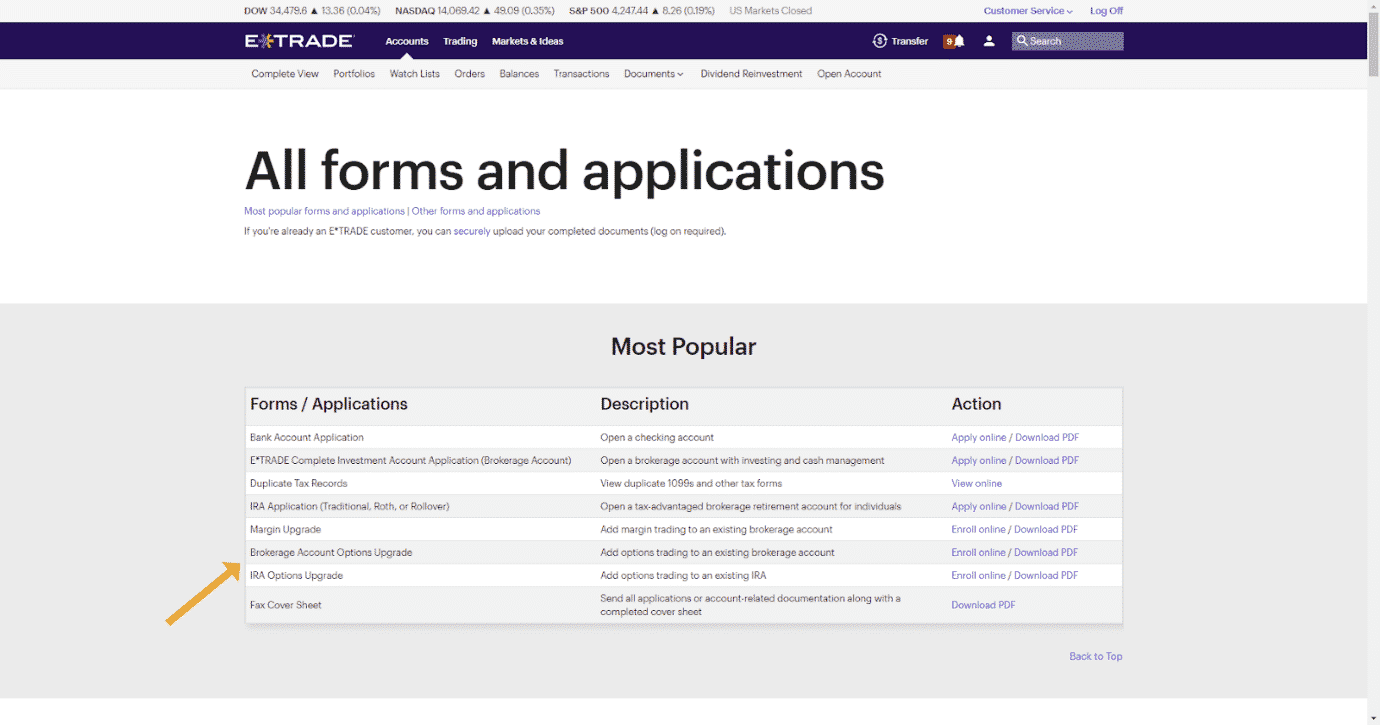The height and width of the screenshot is (725, 1380).
Task: View Duplicate Tax Records online
Action: 977,484
